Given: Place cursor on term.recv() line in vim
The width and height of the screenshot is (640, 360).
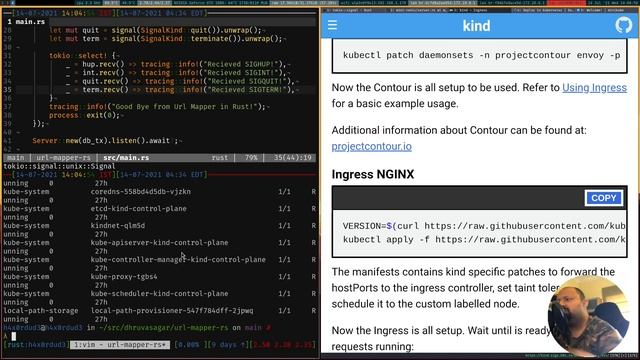Looking at the screenshot, I should [x=159, y=90].
